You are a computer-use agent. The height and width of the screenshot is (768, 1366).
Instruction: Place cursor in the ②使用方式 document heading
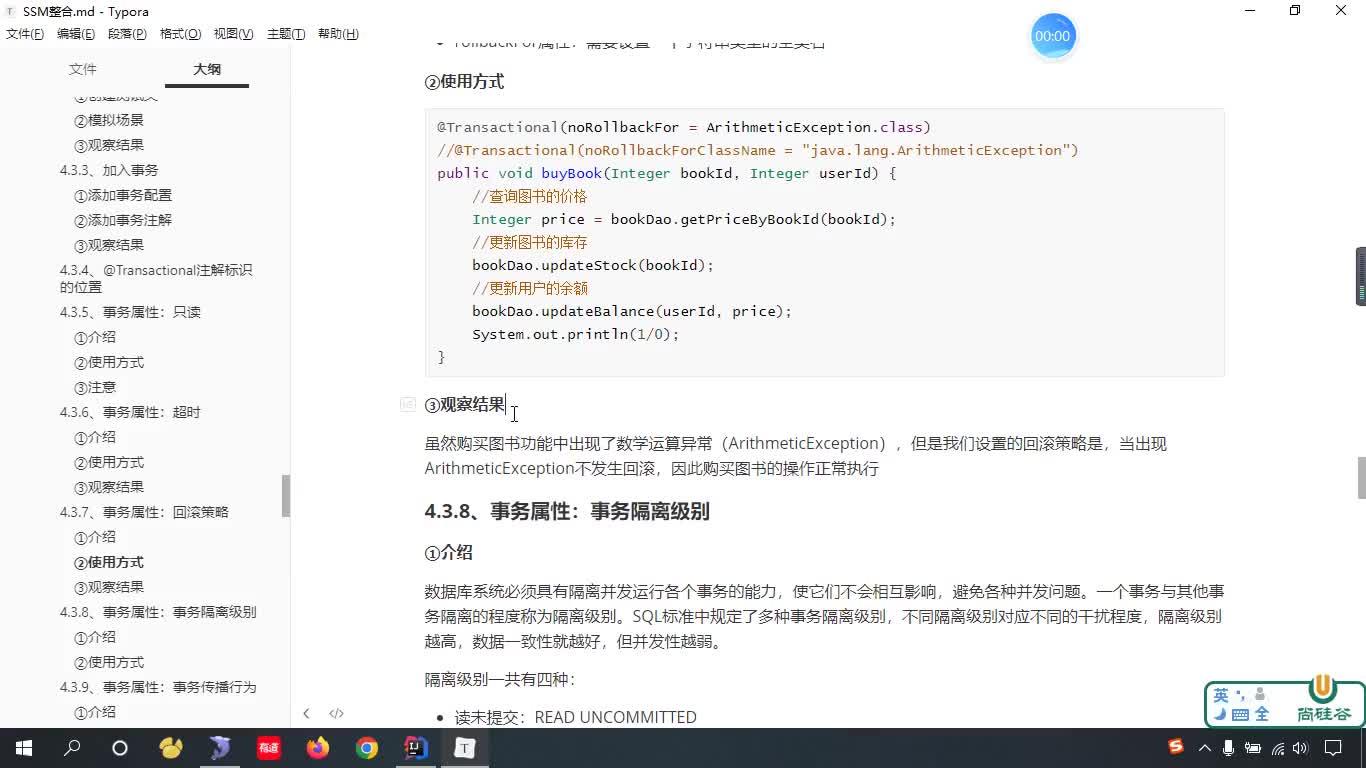click(464, 82)
